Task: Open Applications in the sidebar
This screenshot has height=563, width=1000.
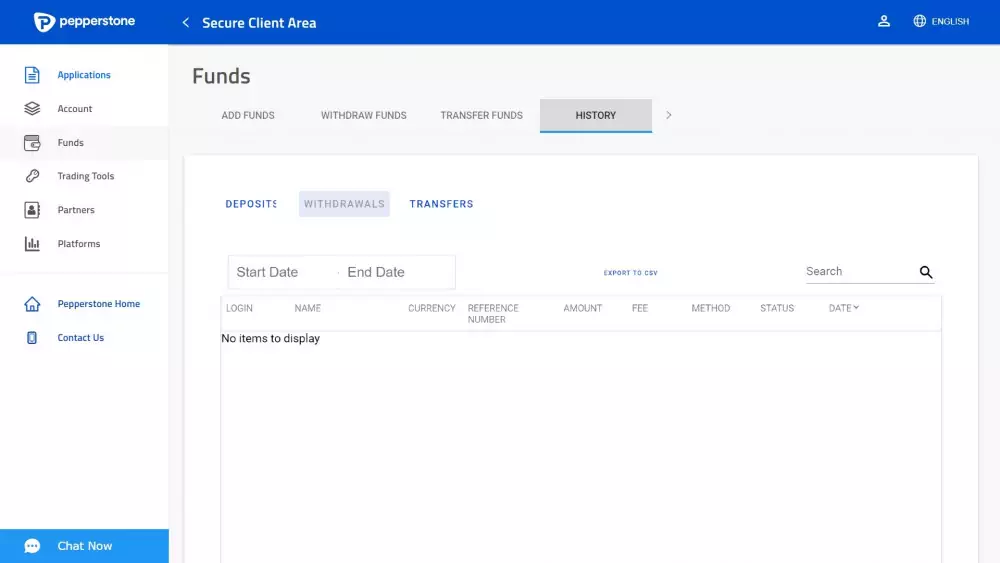Action: (x=84, y=75)
